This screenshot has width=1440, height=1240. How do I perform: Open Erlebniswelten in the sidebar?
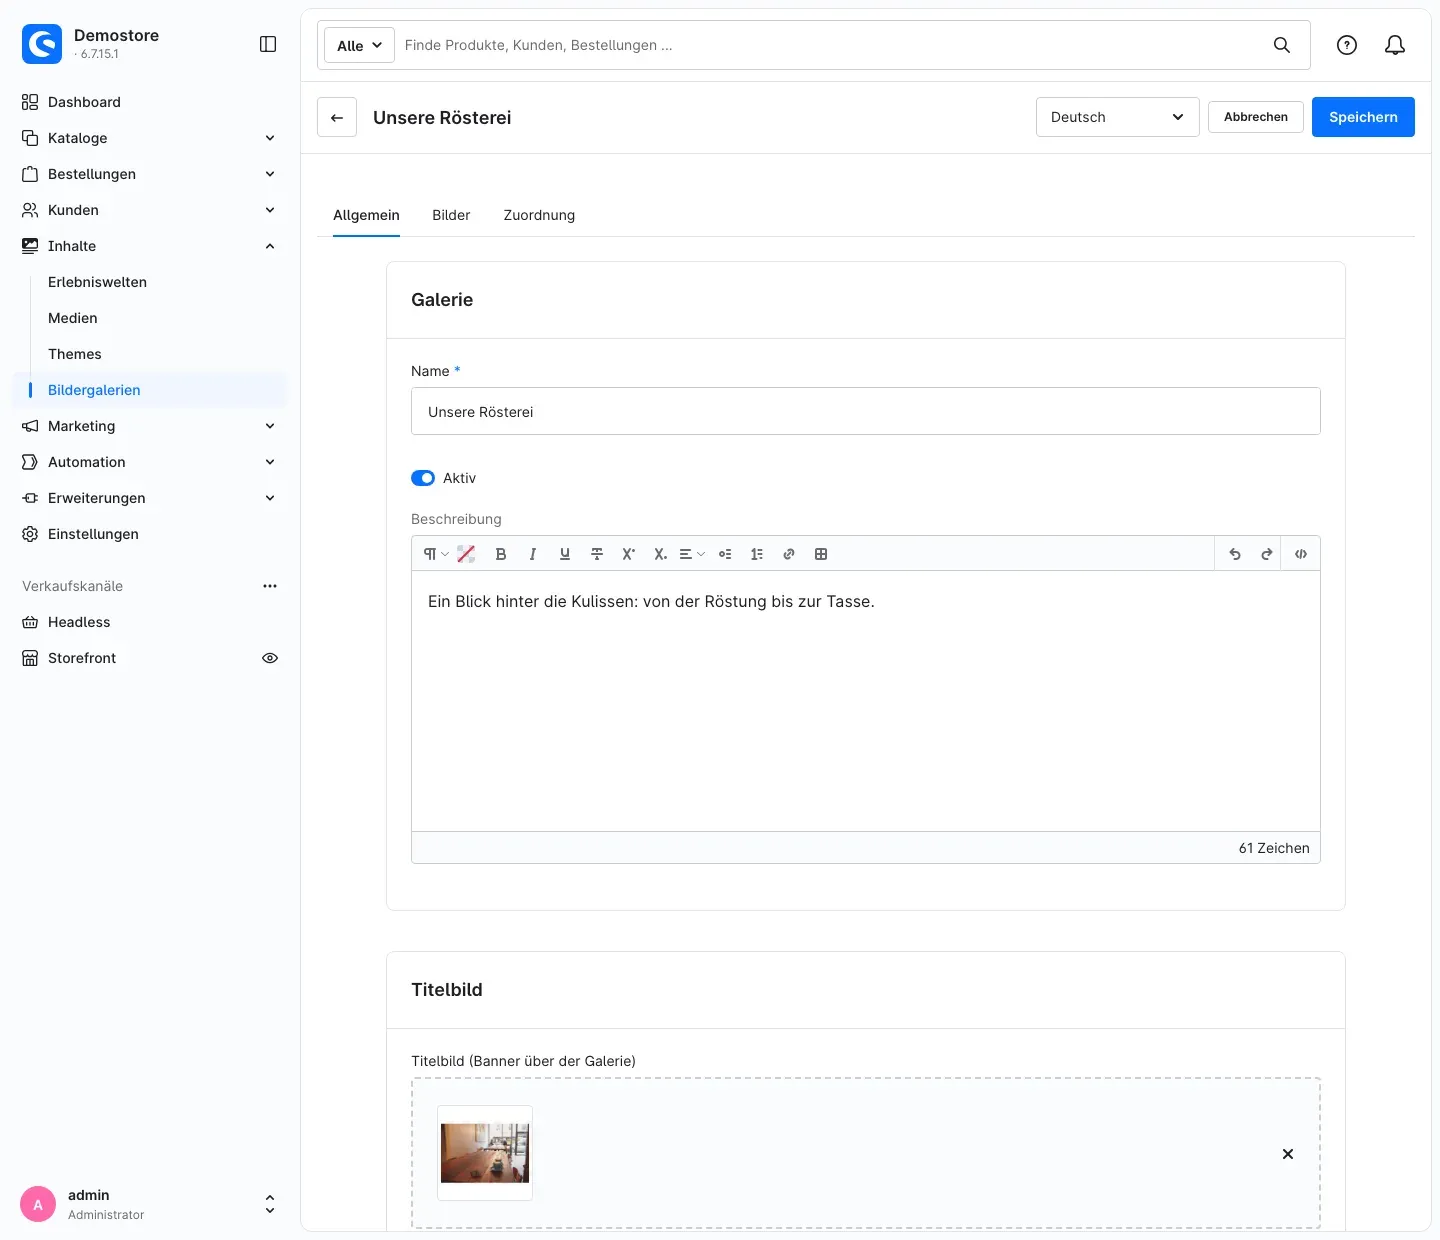pos(98,282)
